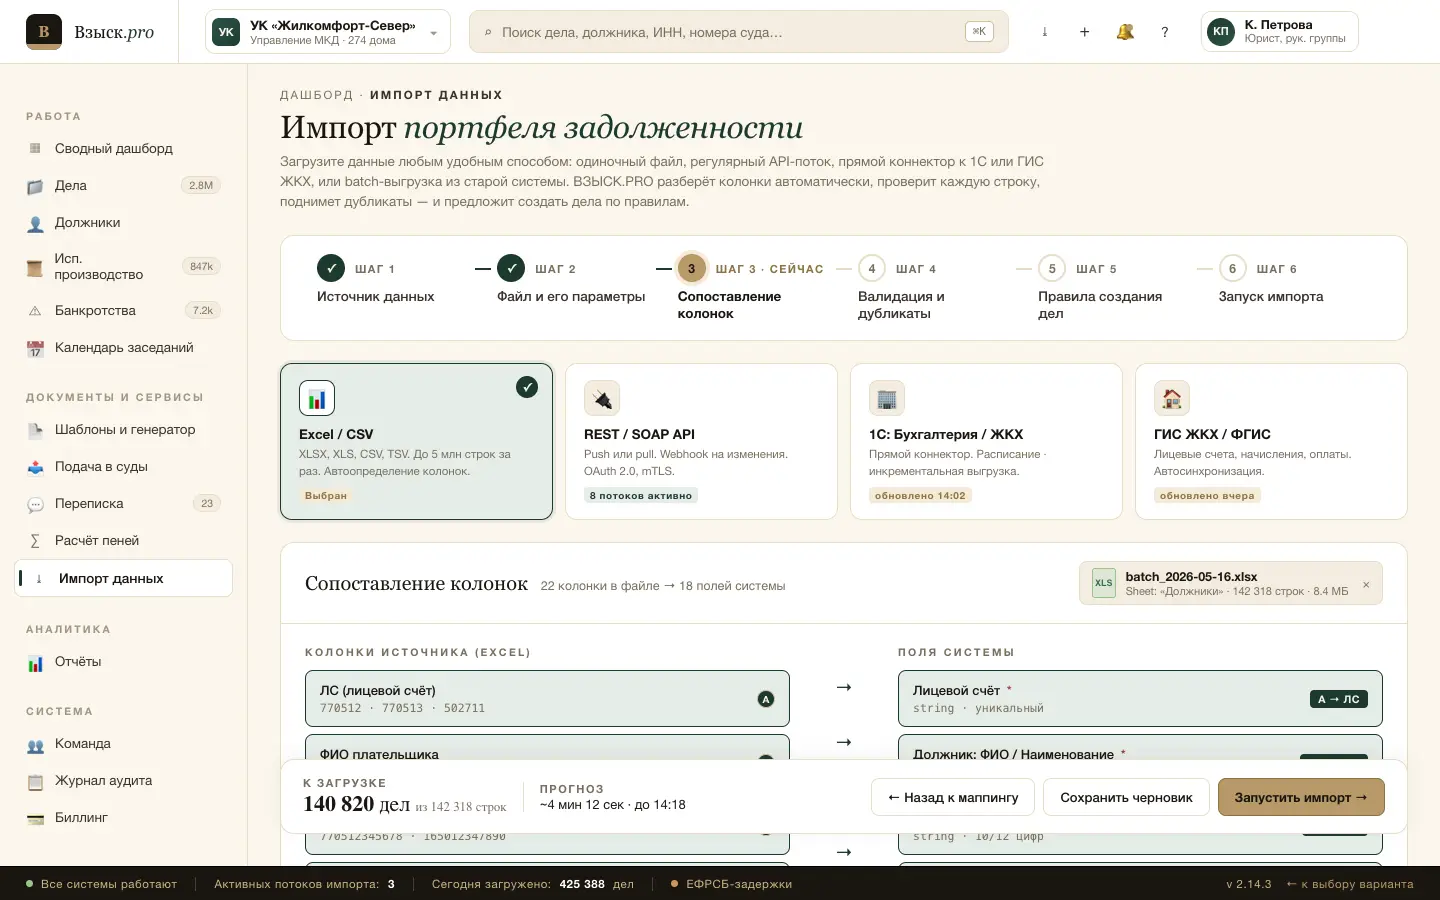This screenshot has height=900, width=1440.
Task: Go to Исп. производство section
Action: [x=124, y=267]
